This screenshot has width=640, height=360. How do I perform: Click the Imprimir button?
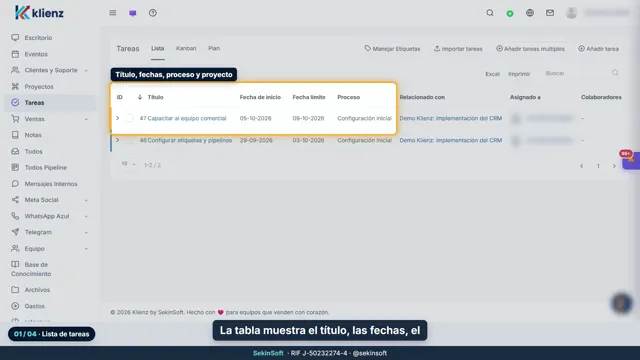tap(519, 74)
